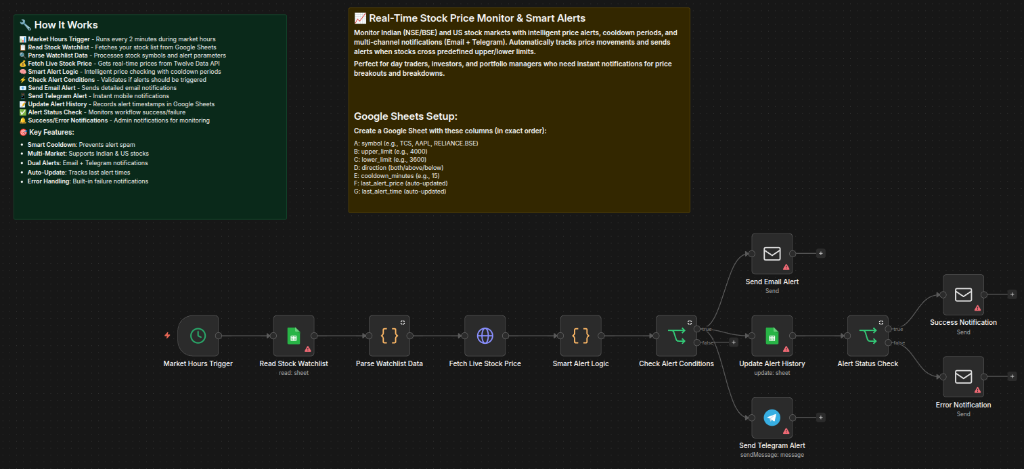Select the Update Alert History sheets node

click(x=772, y=336)
